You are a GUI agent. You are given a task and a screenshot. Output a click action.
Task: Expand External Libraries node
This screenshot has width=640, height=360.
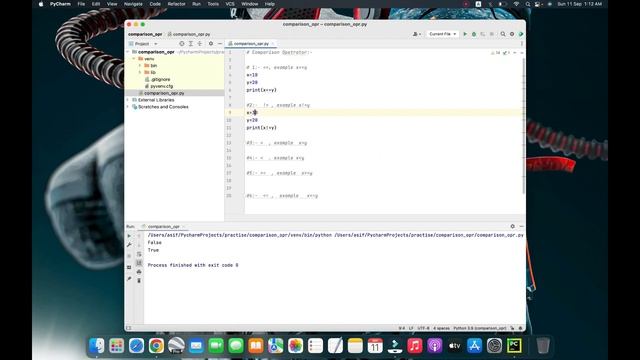[x=128, y=100]
